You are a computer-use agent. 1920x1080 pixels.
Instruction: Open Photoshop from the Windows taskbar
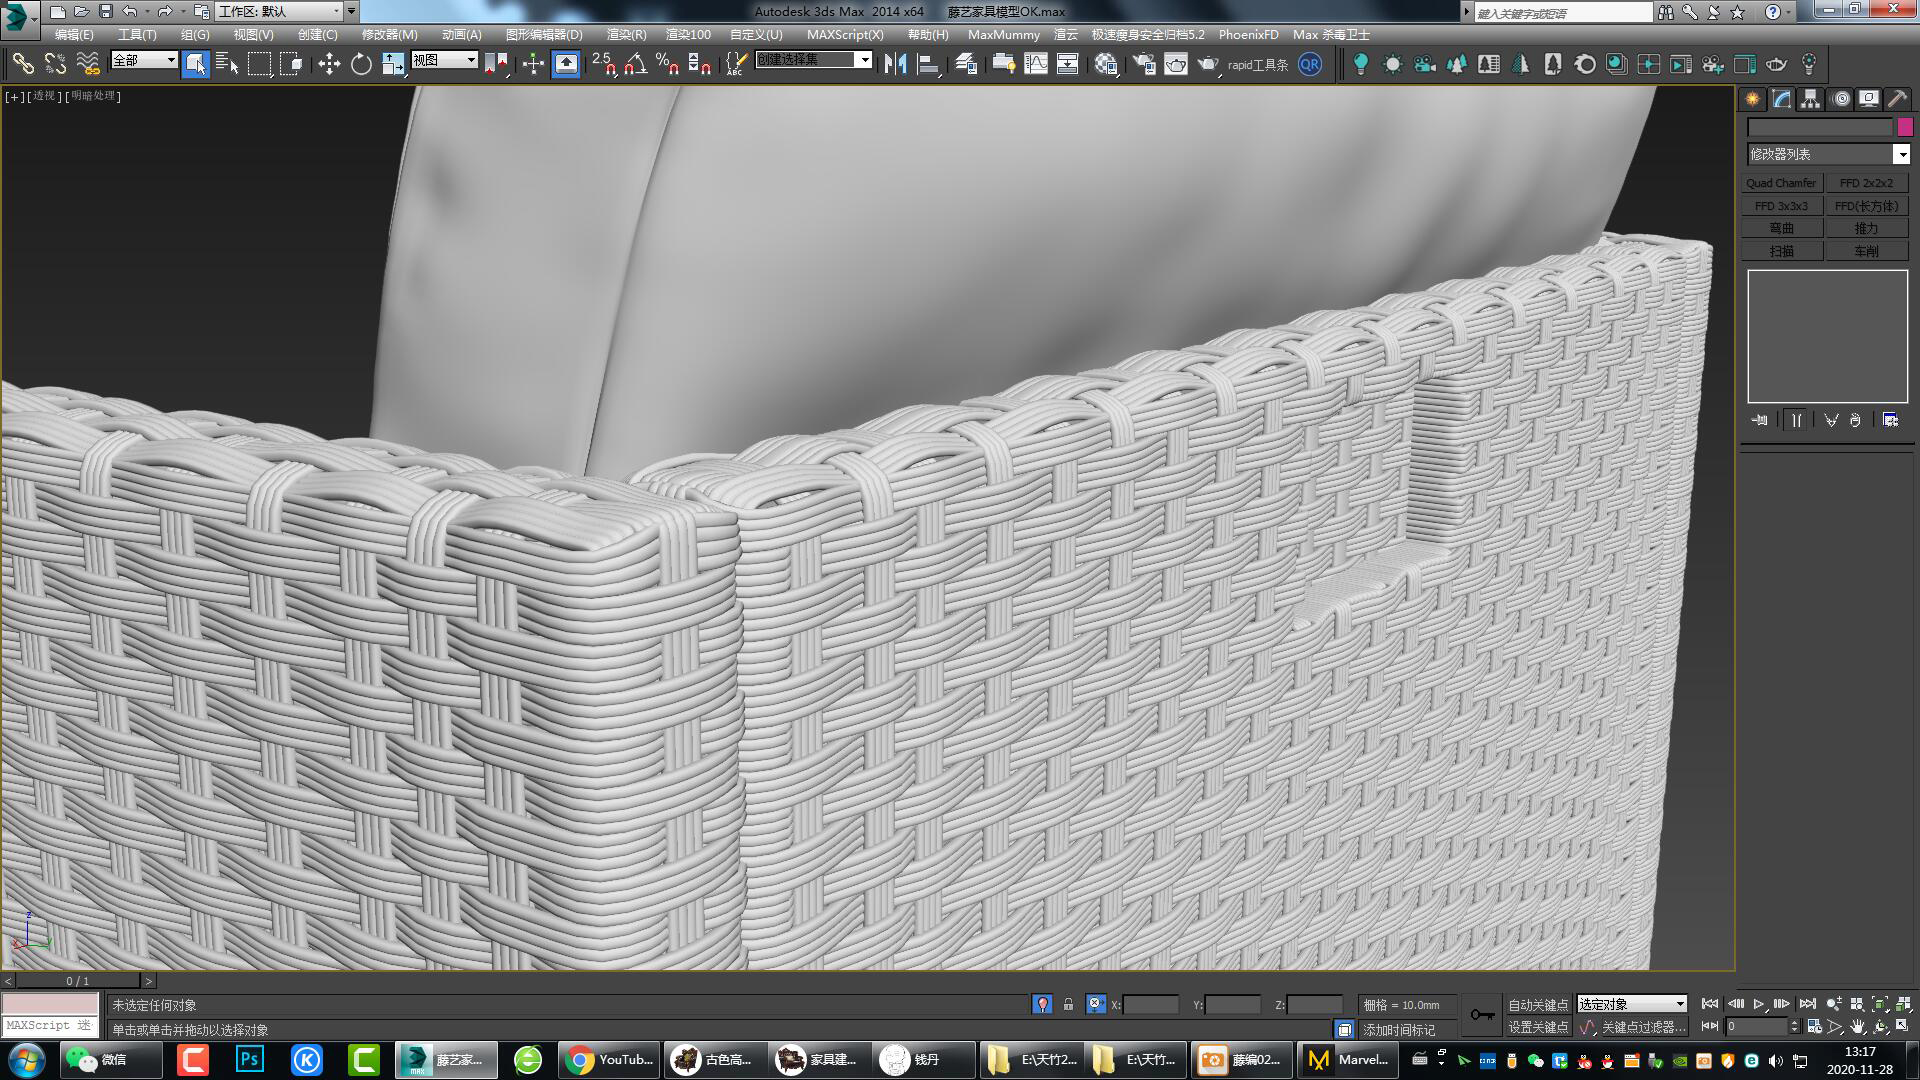pyautogui.click(x=249, y=1059)
